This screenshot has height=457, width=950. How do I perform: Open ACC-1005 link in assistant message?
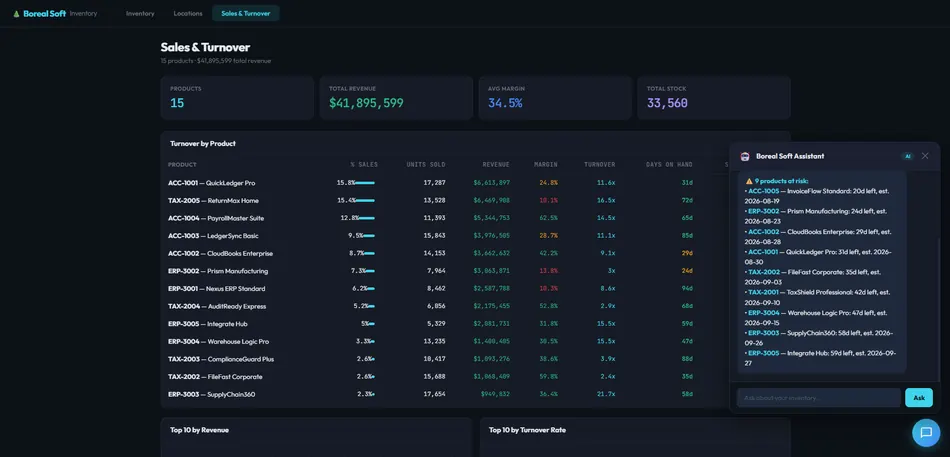coord(763,191)
